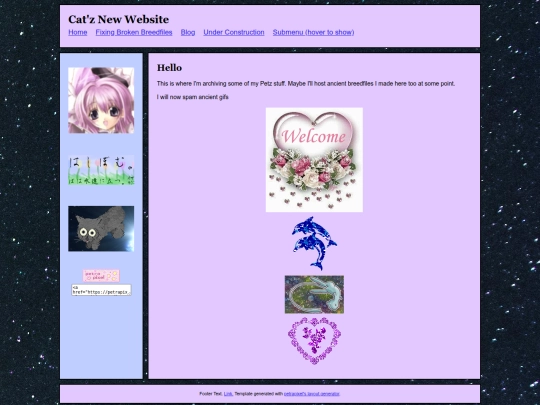Image resolution: width=540 pixels, height=405 pixels.
Task: Open the Blog link
Action: click(188, 32)
